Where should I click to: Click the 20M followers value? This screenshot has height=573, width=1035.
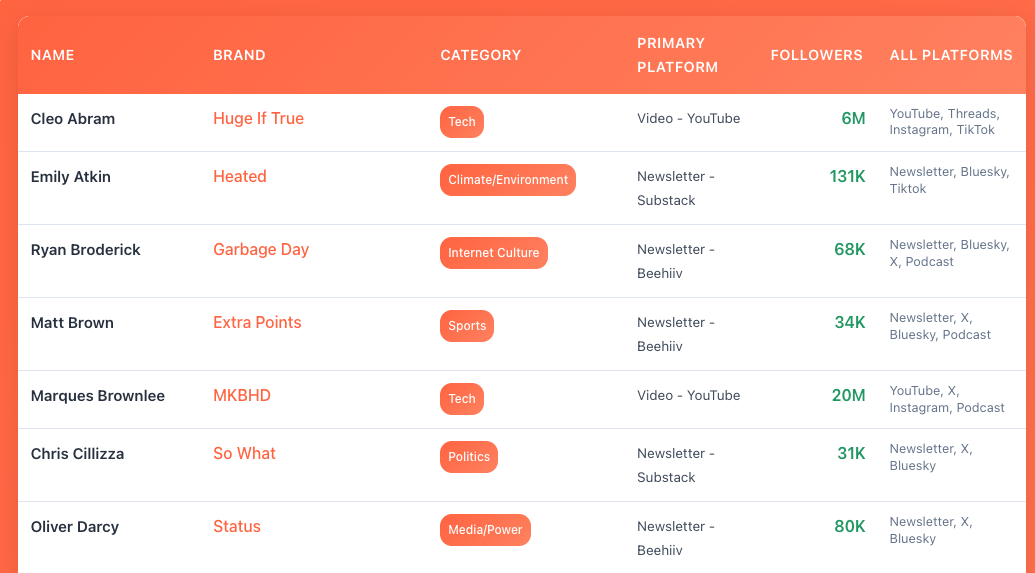[848, 395]
